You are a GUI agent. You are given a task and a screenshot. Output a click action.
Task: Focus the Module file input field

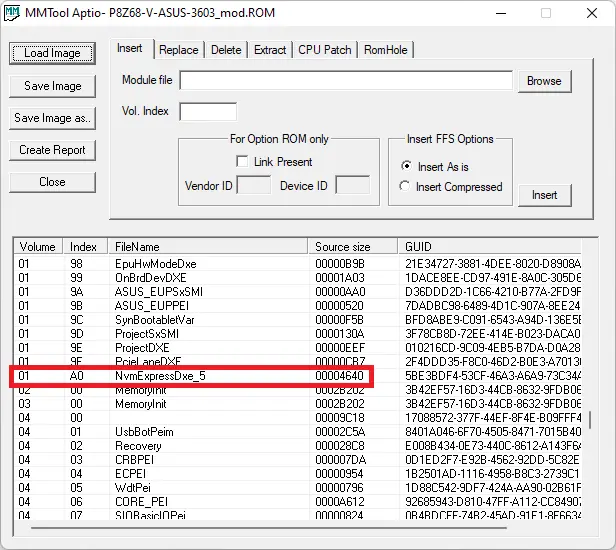(x=346, y=81)
